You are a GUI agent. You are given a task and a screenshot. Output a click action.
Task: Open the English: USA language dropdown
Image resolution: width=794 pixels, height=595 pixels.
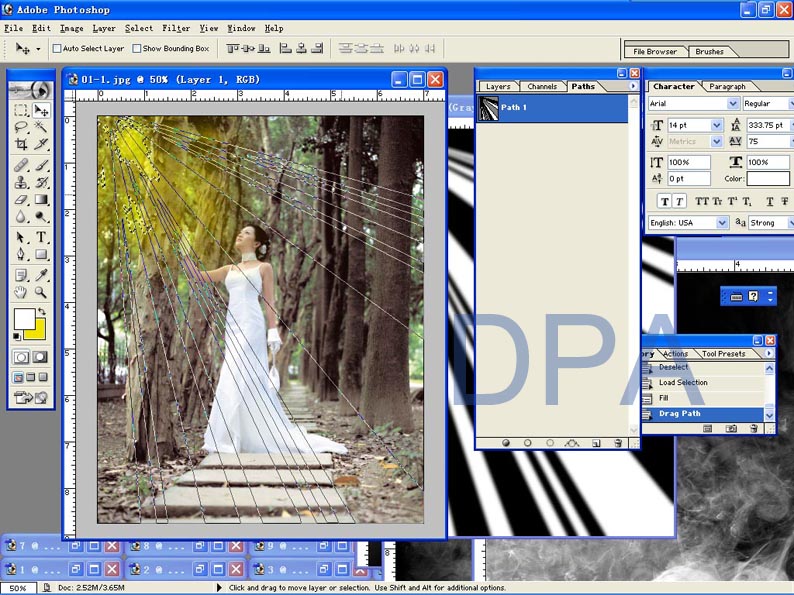722,223
